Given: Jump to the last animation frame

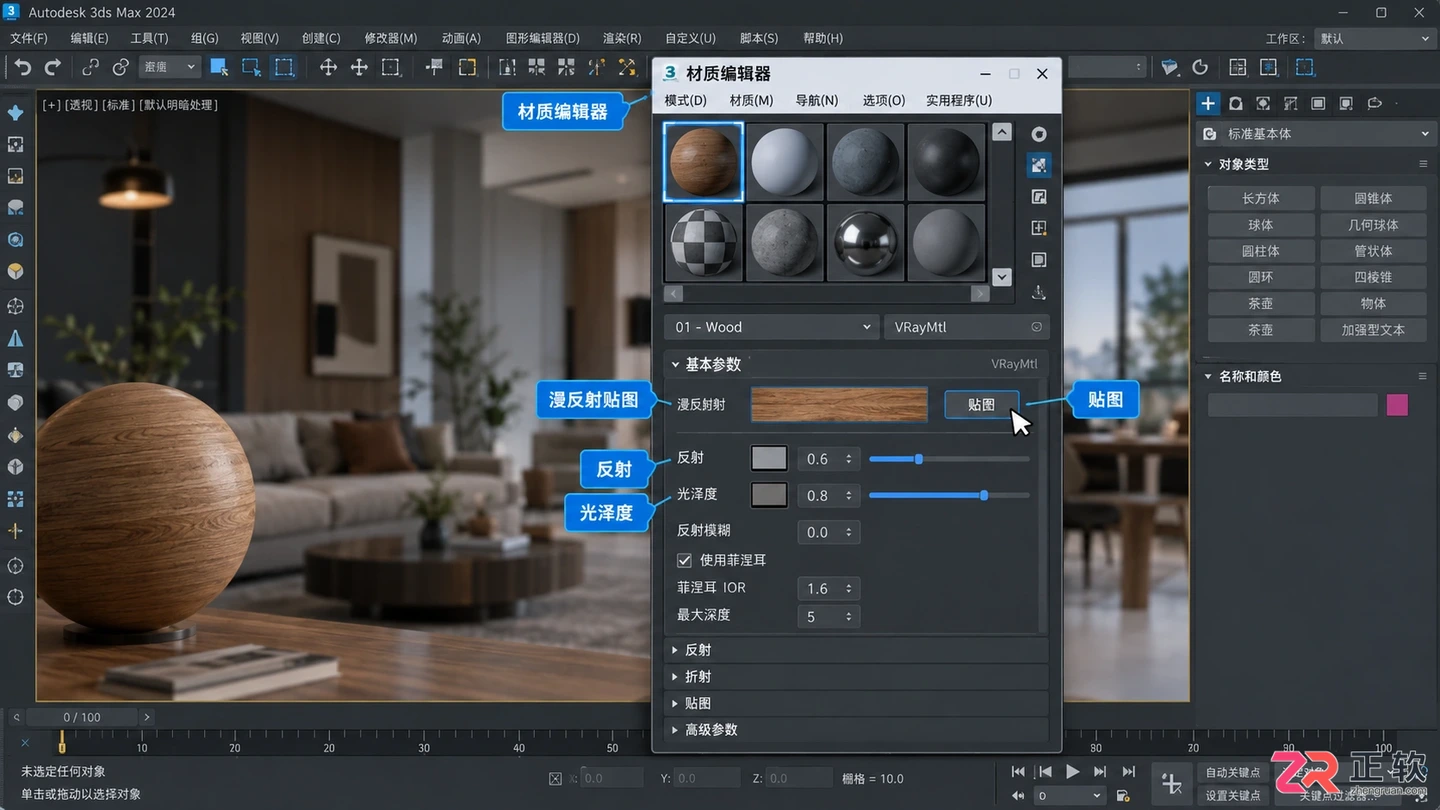Looking at the screenshot, I should point(1128,771).
